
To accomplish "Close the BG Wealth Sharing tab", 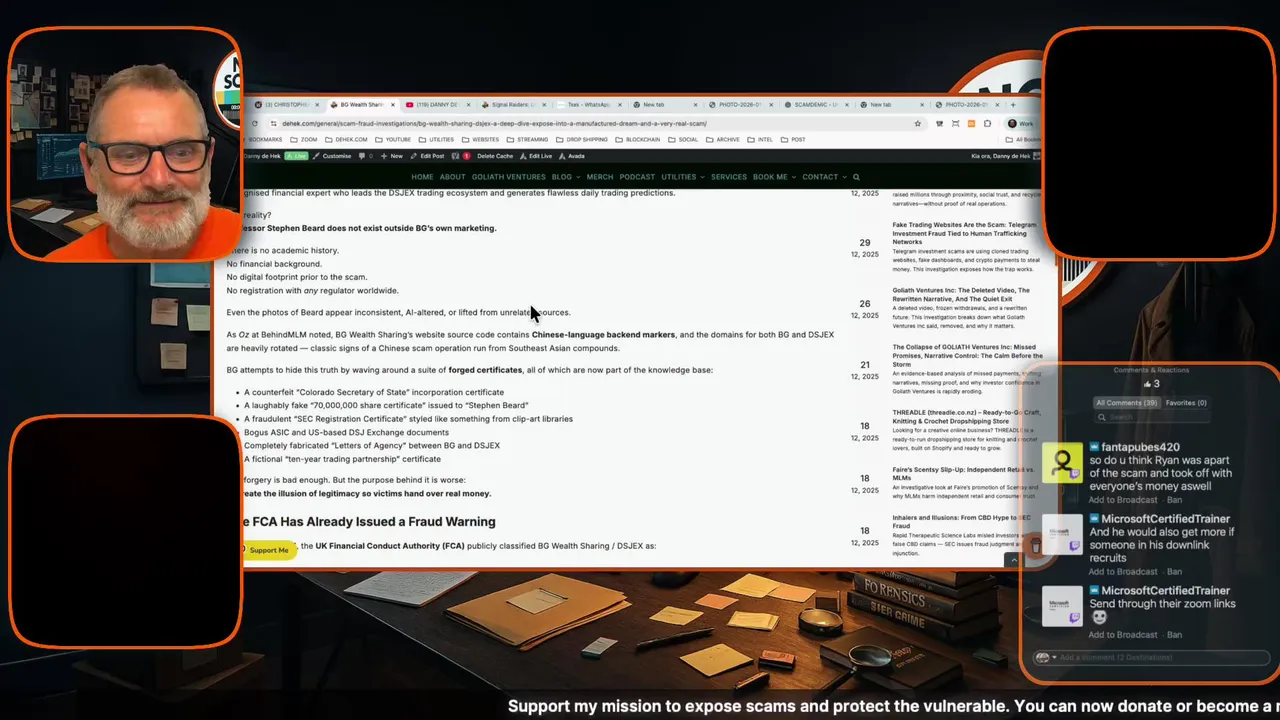I will (x=393, y=105).
